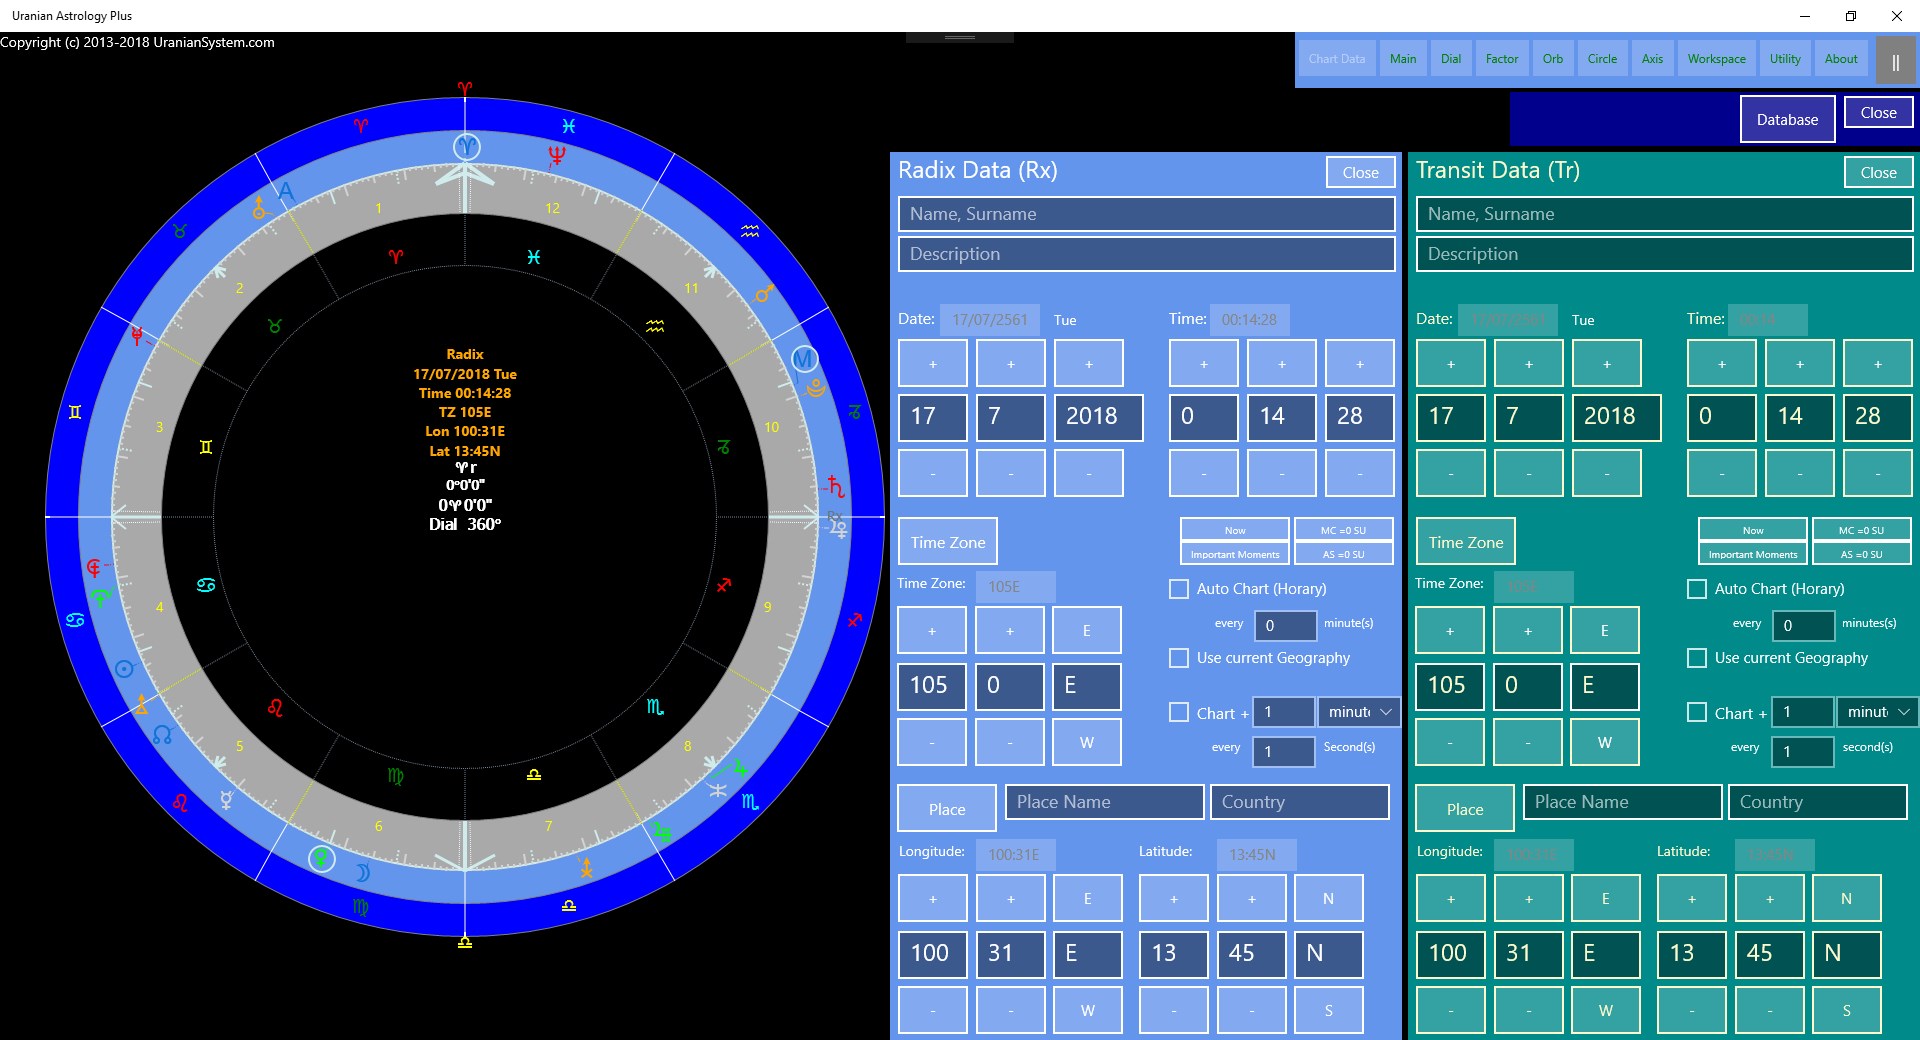The image size is (1920, 1040).
Task: Click the Radix Place button
Action: pos(947,809)
